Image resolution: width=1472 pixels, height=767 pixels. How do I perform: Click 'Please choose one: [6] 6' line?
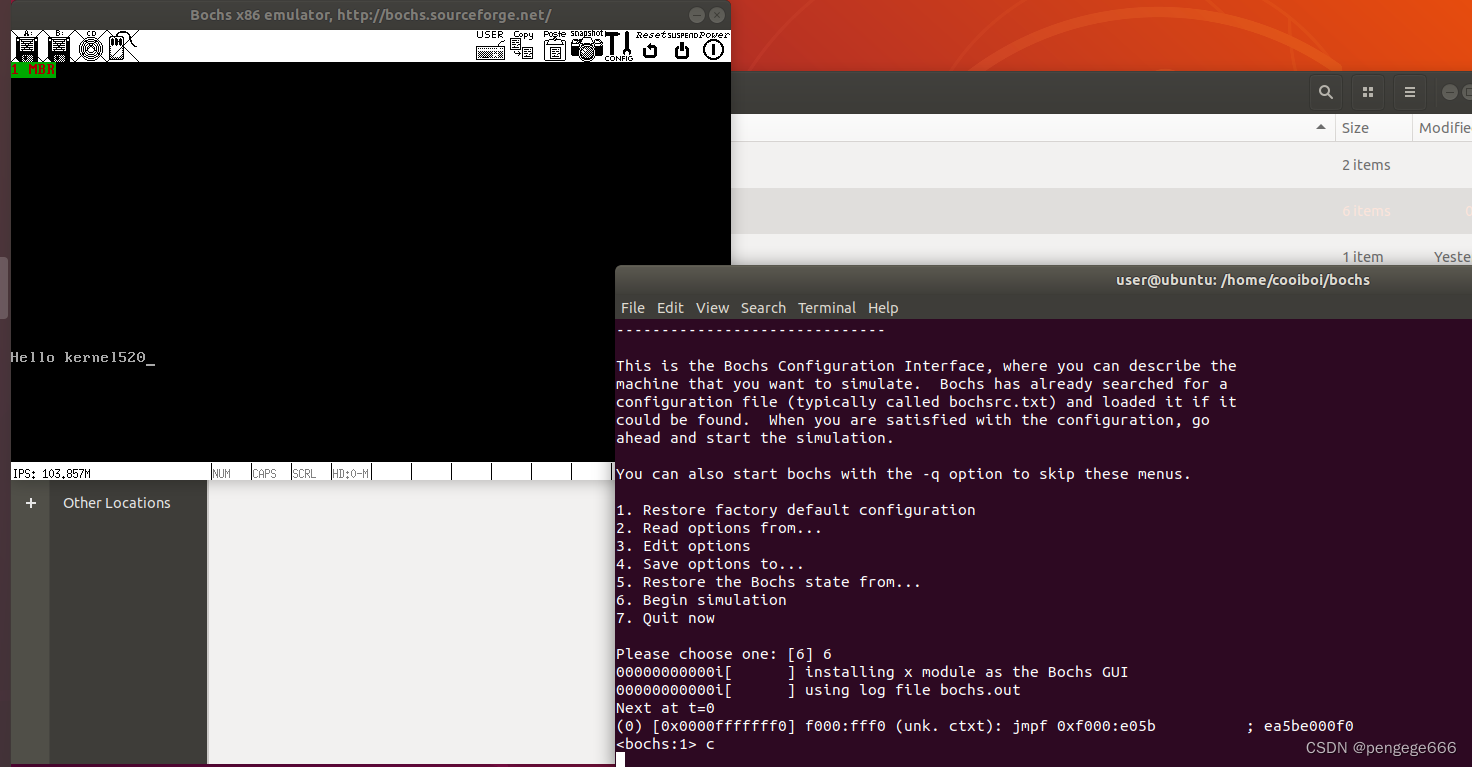[x=724, y=654]
